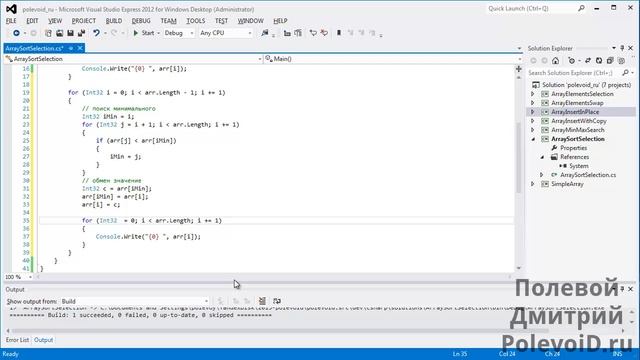Open the PROJECT menu
640x360 pixels.
click(x=84, y=21)
